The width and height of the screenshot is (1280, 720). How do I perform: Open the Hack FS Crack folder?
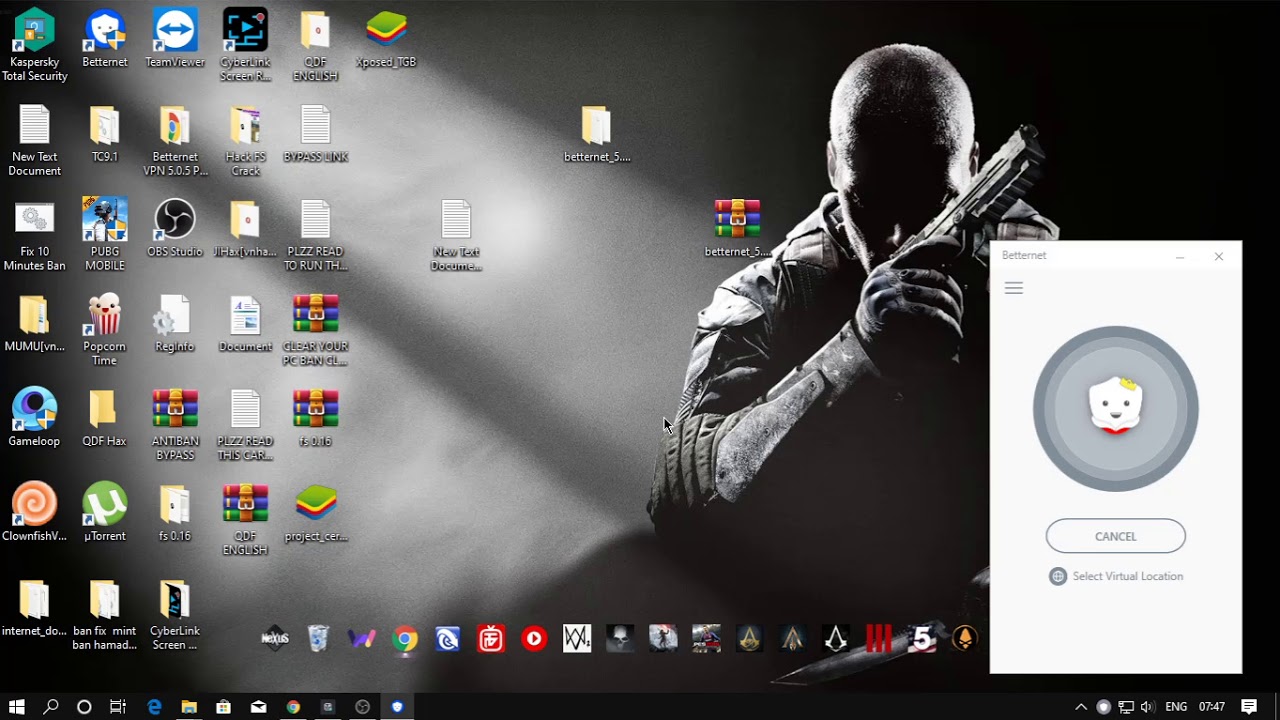(x=245, y=141)
